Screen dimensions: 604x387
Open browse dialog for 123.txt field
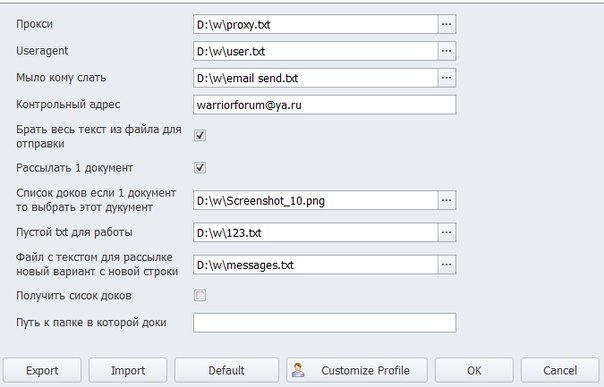(447, 233)
